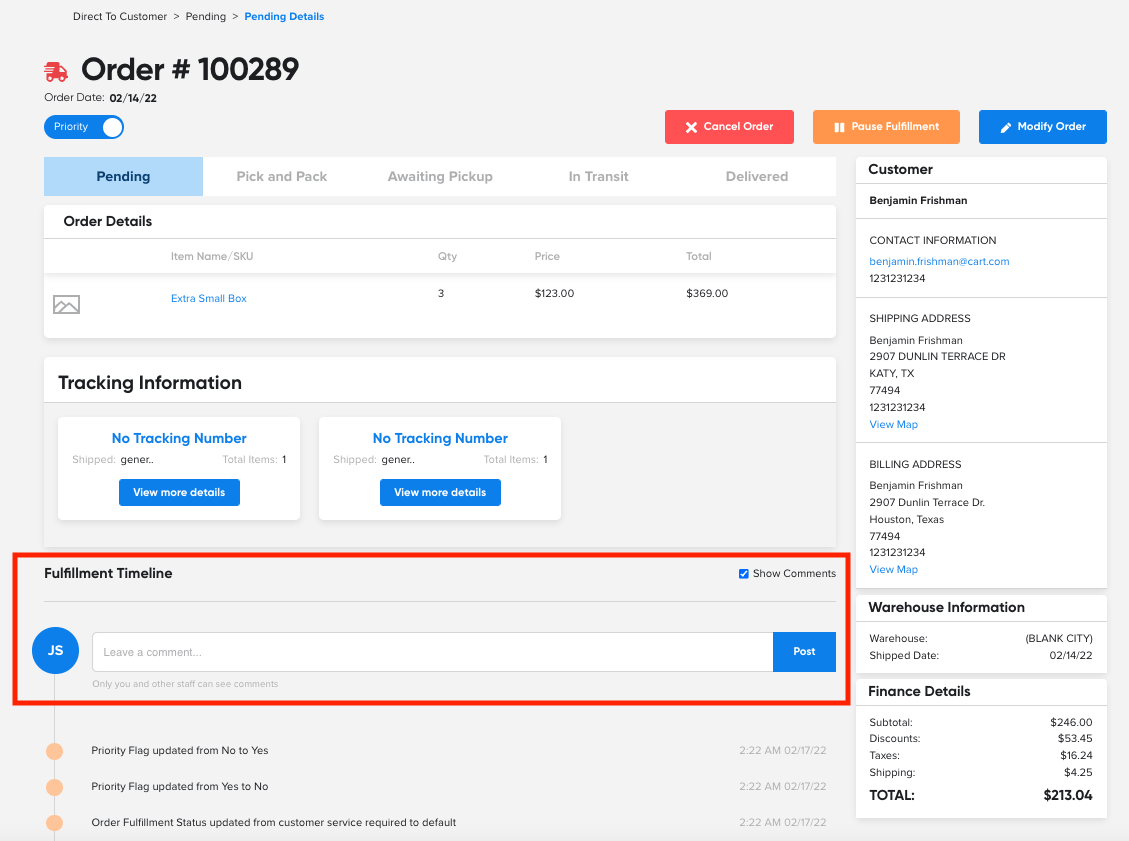Click the Modify Order button
1129x841 pixels.
(1042, 127)
